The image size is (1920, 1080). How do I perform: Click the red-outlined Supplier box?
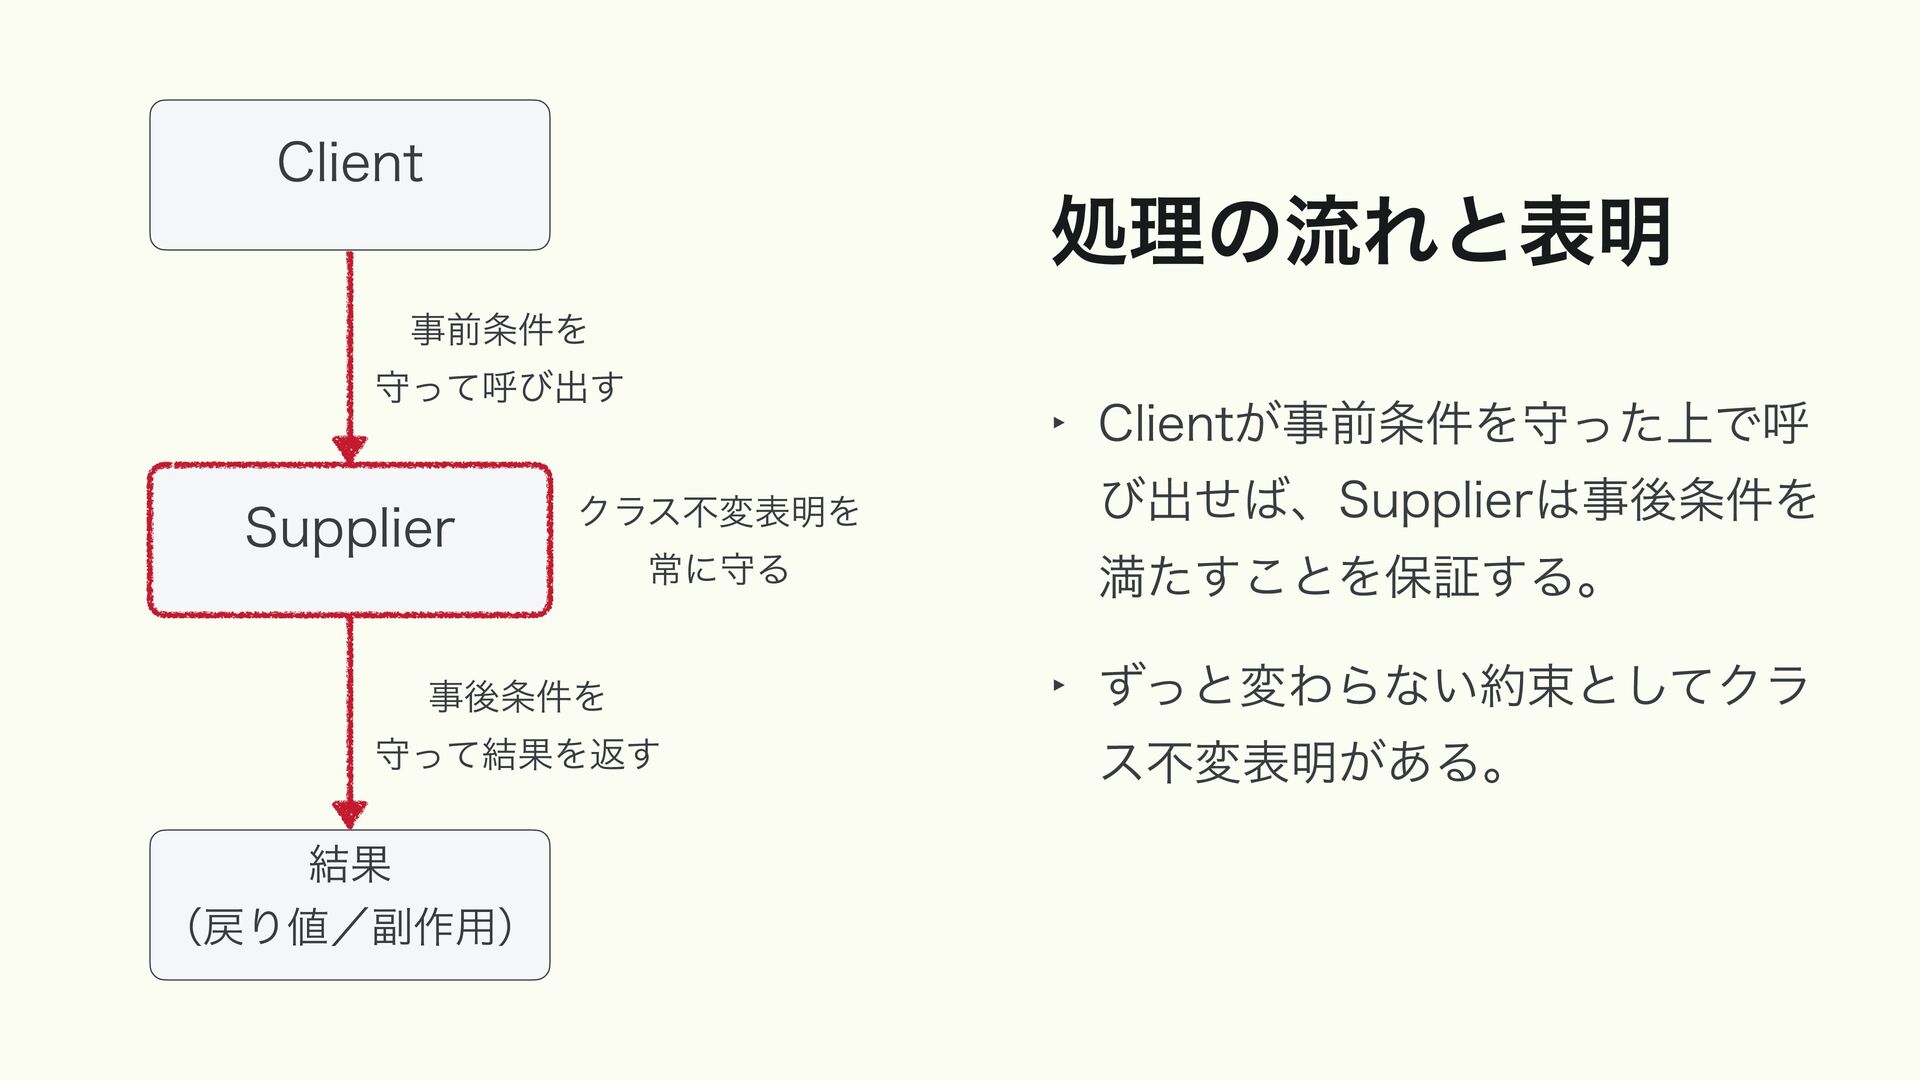coord(349,540)
